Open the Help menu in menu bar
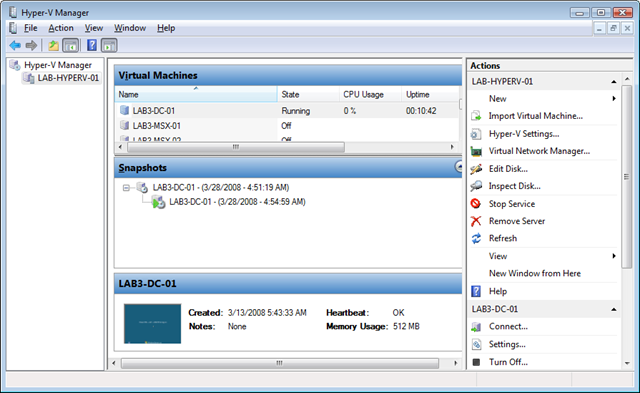Viewport: 640px width, 393px height. (166, 28)
